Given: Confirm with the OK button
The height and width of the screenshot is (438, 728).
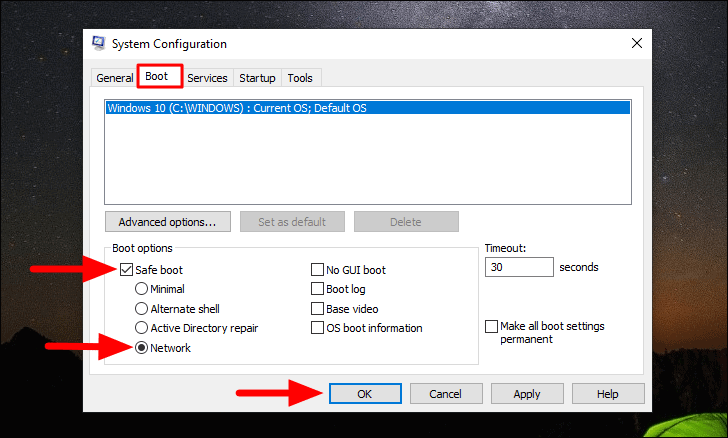Looking at the screenshot, I should (365, 394).
